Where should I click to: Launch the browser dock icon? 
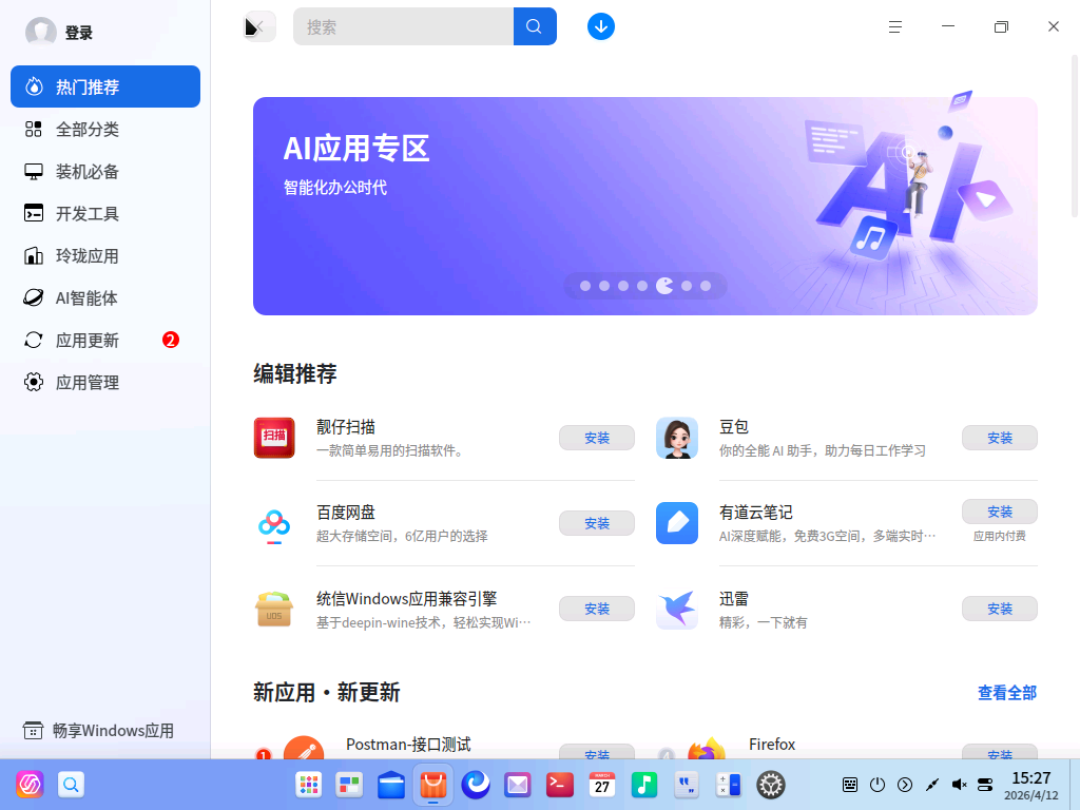(475, 785)
